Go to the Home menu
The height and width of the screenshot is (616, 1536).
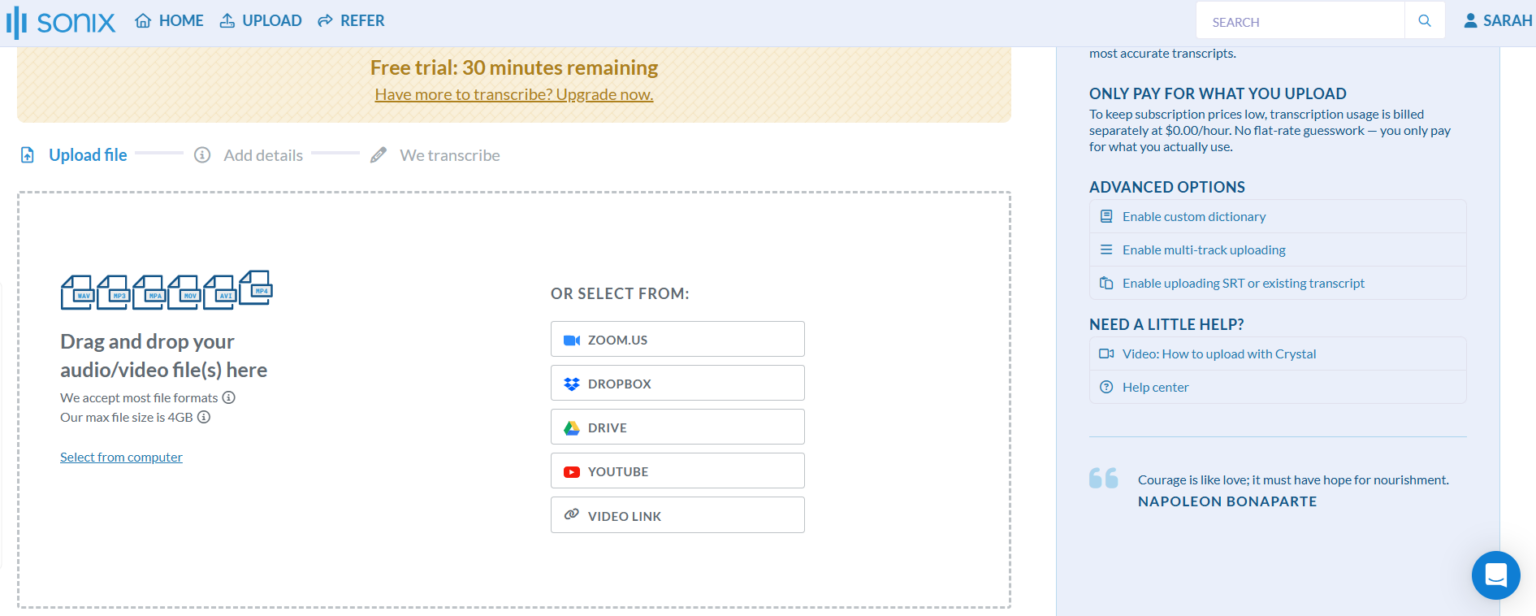[x=169, y=21]
